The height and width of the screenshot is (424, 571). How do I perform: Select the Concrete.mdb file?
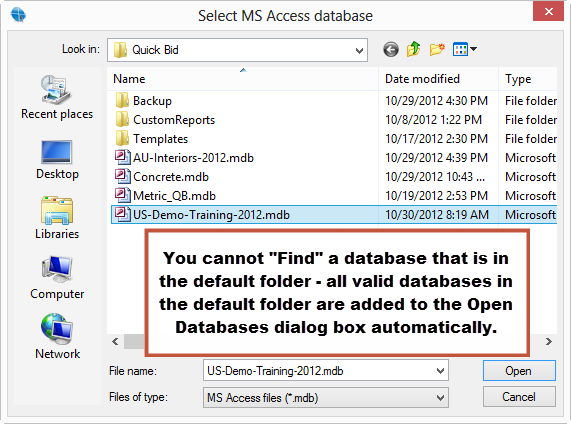(x=171, y=177)
